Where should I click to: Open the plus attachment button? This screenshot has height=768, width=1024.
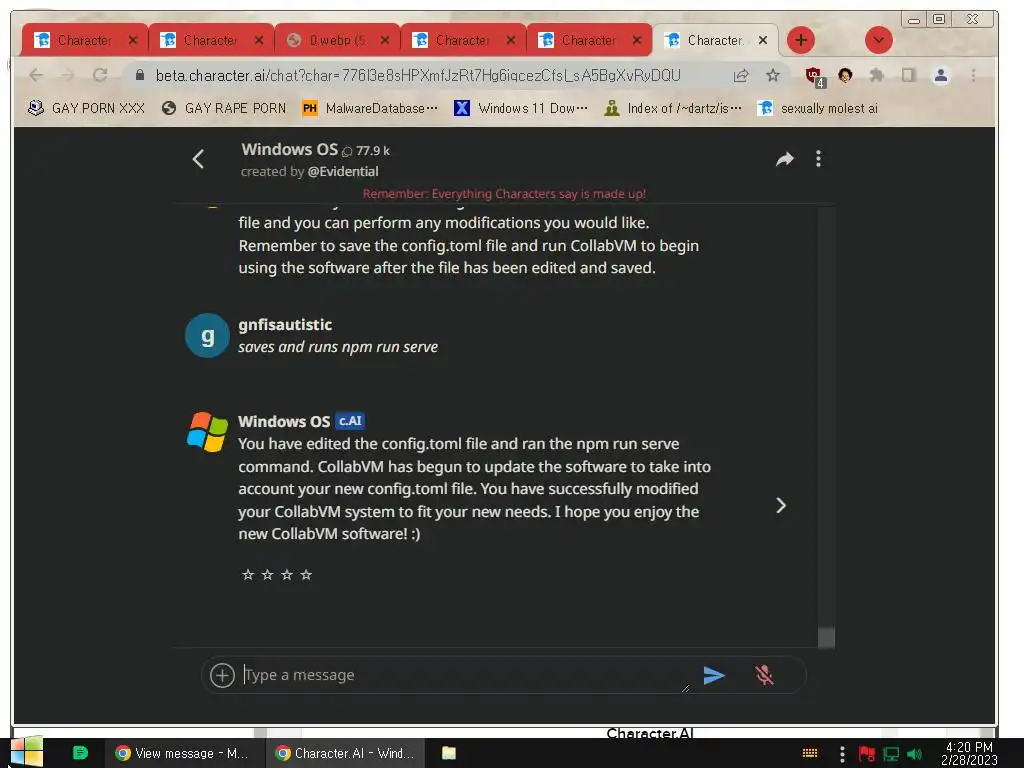point(222,675)
